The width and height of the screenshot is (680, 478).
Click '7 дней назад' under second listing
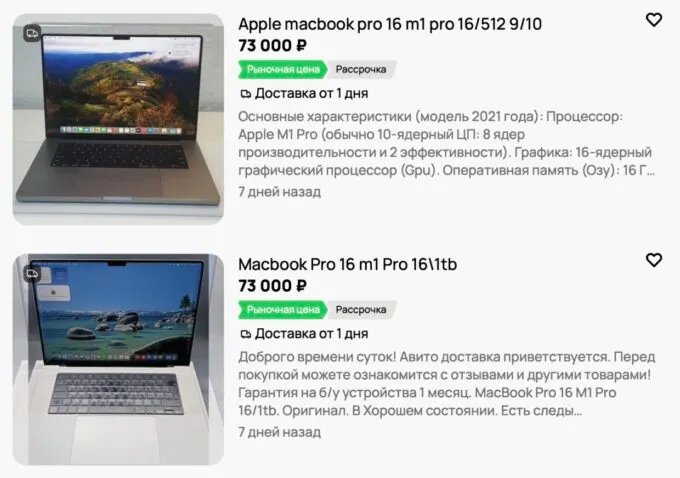coord(280,432)
